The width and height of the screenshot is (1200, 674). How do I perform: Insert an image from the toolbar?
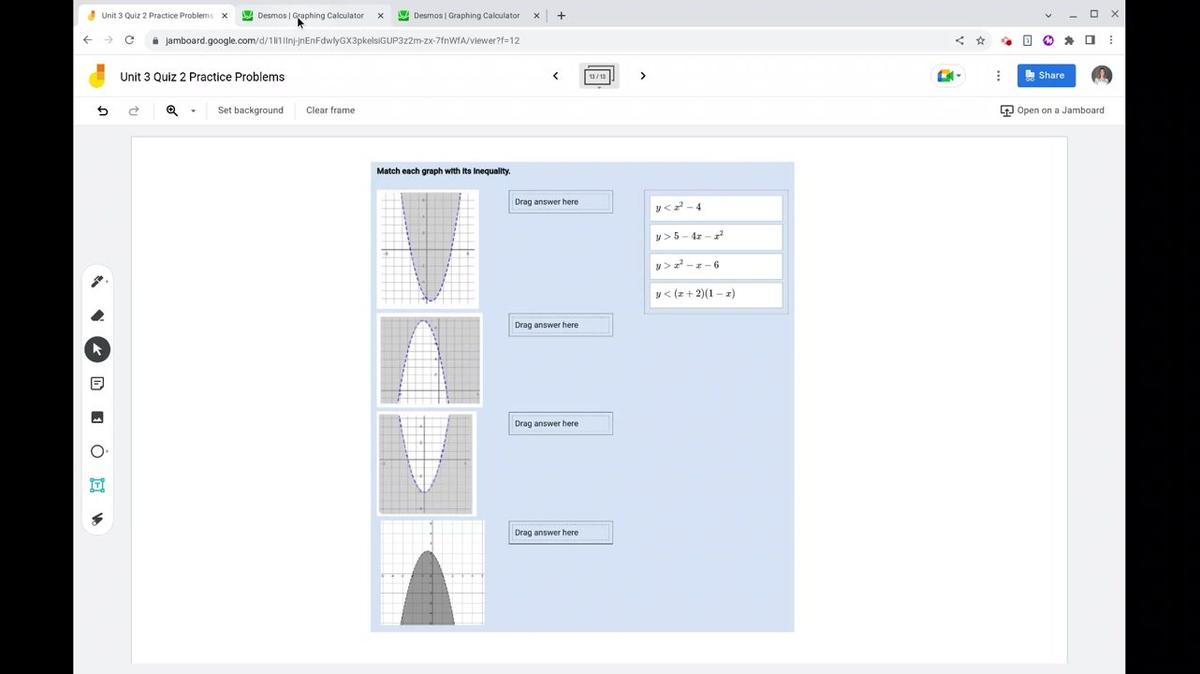pos(97,417)
